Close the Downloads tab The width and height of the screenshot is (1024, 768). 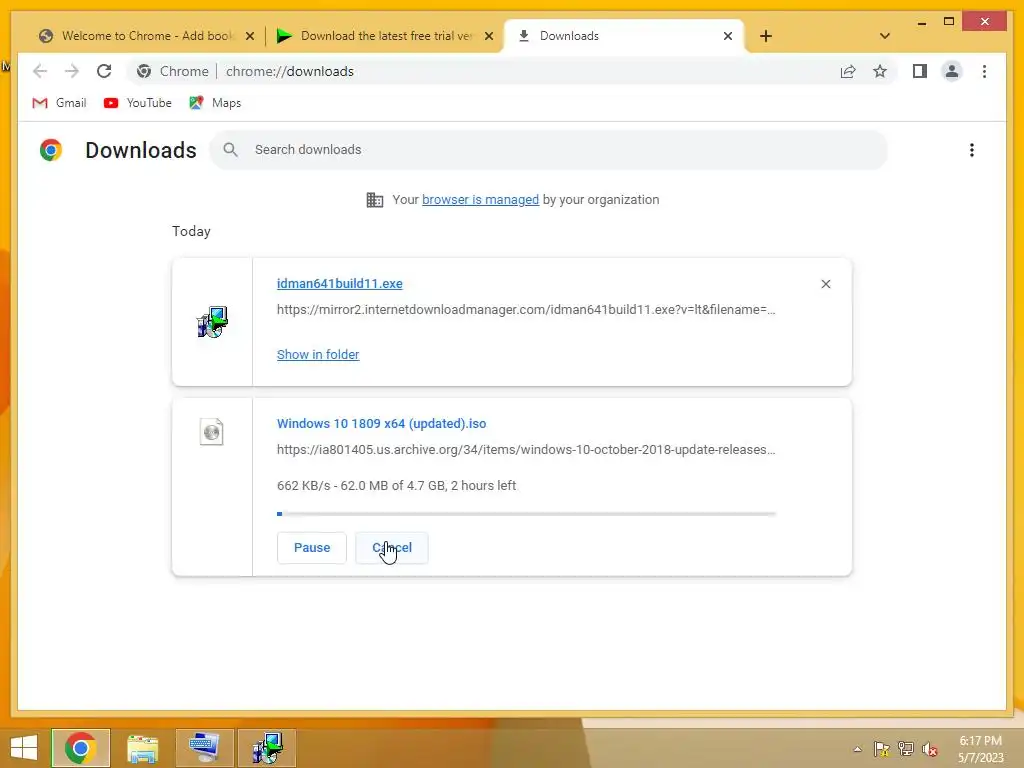[728, 36]
